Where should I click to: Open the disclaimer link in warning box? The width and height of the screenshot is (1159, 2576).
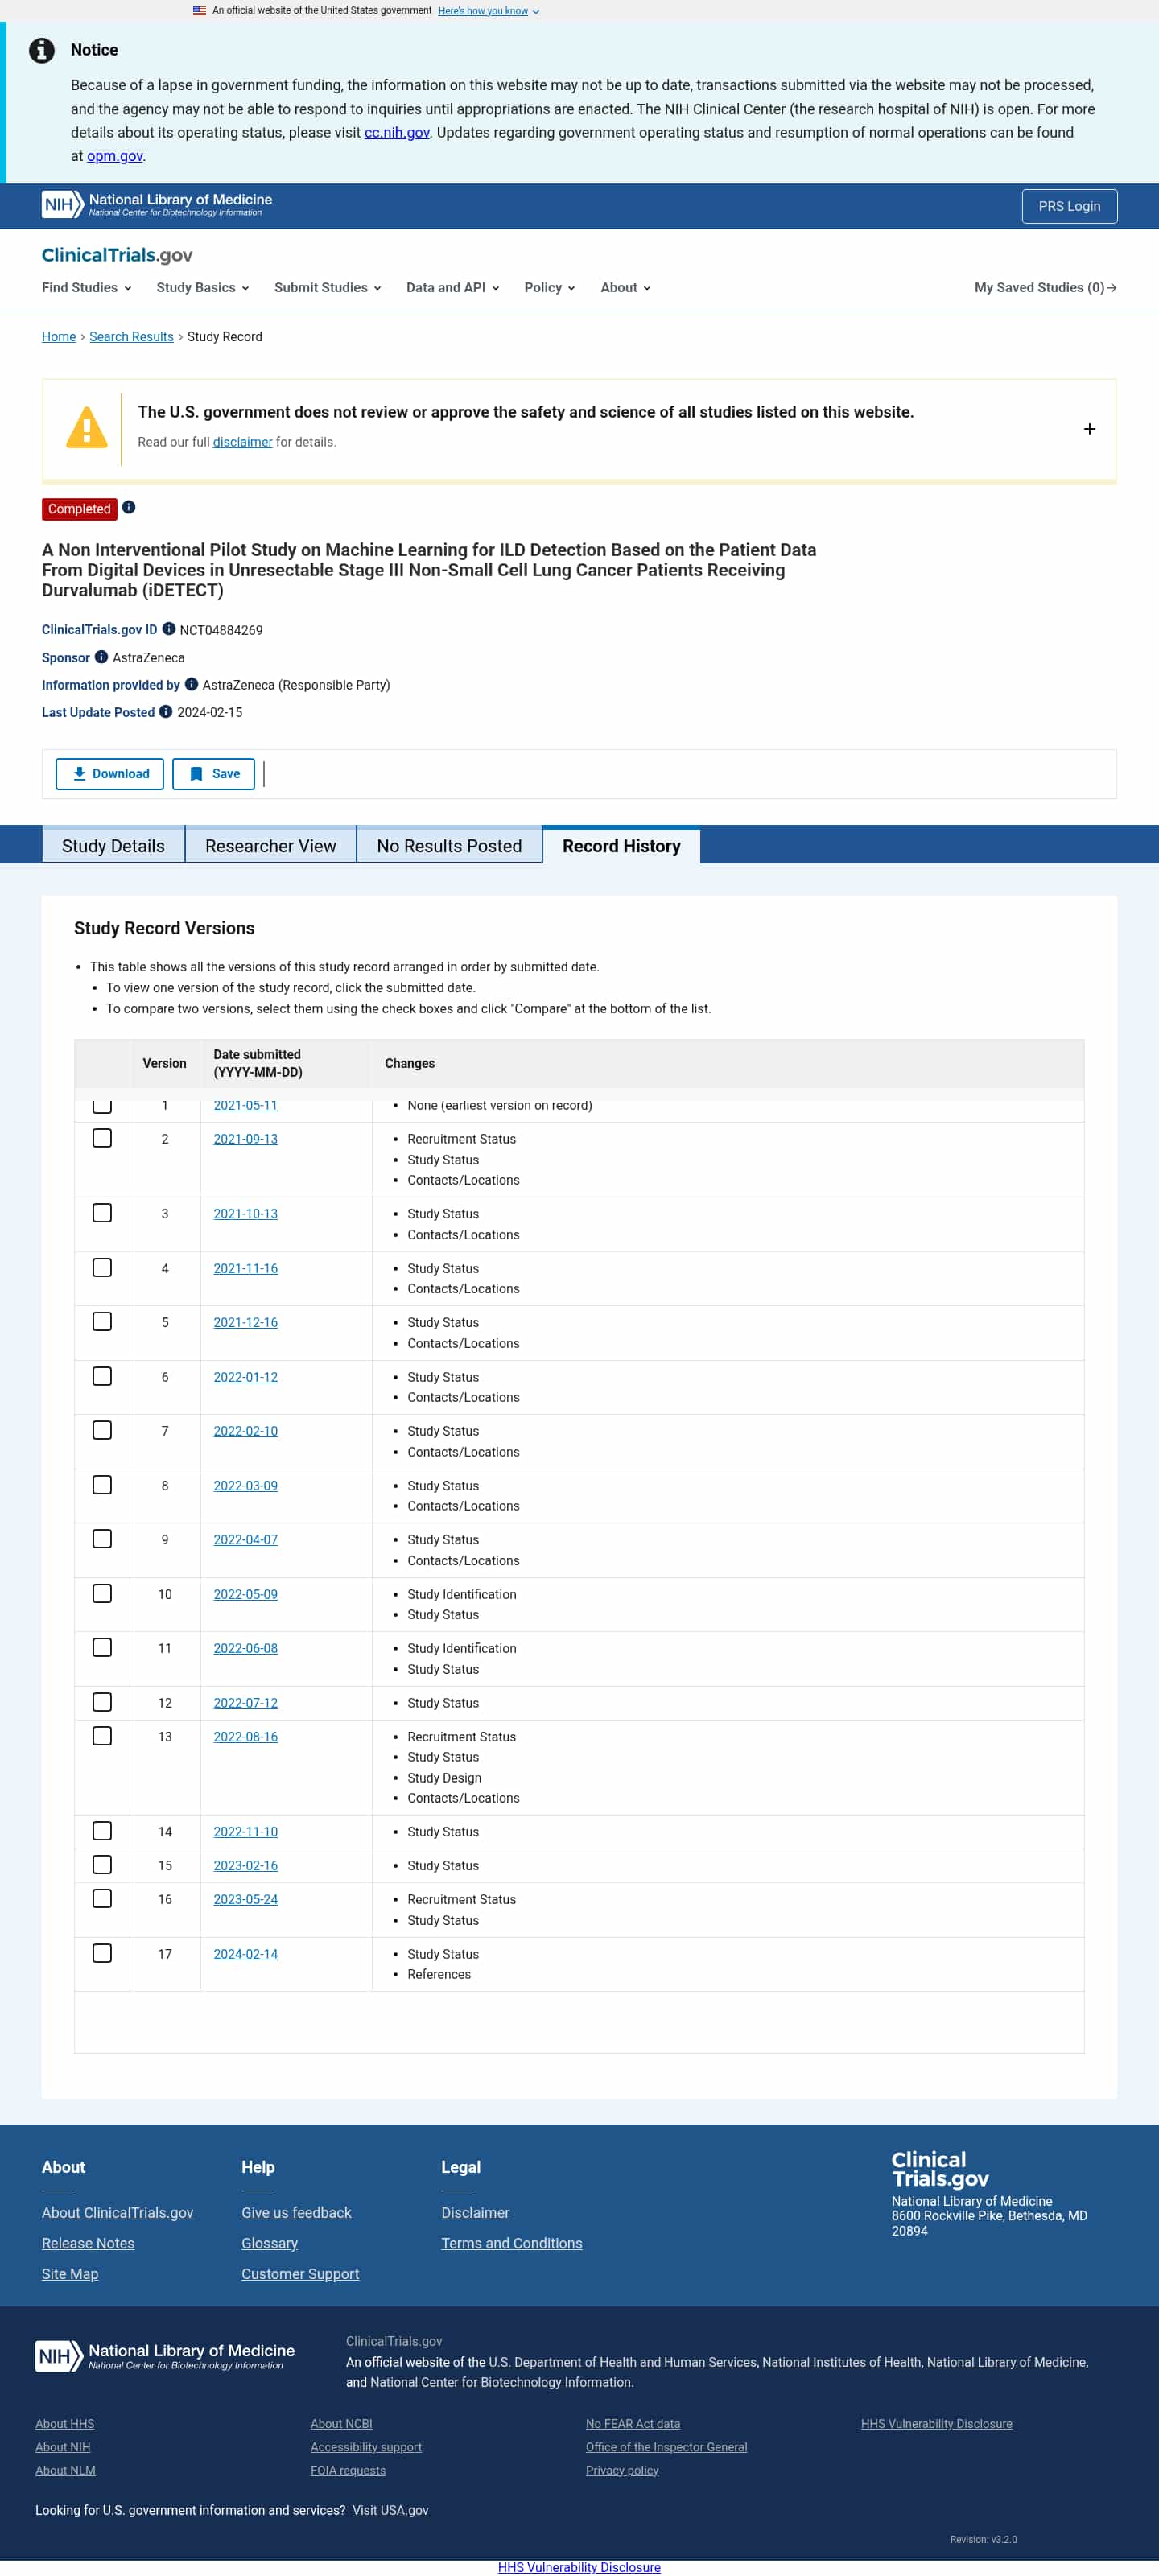tap(242, 442)
